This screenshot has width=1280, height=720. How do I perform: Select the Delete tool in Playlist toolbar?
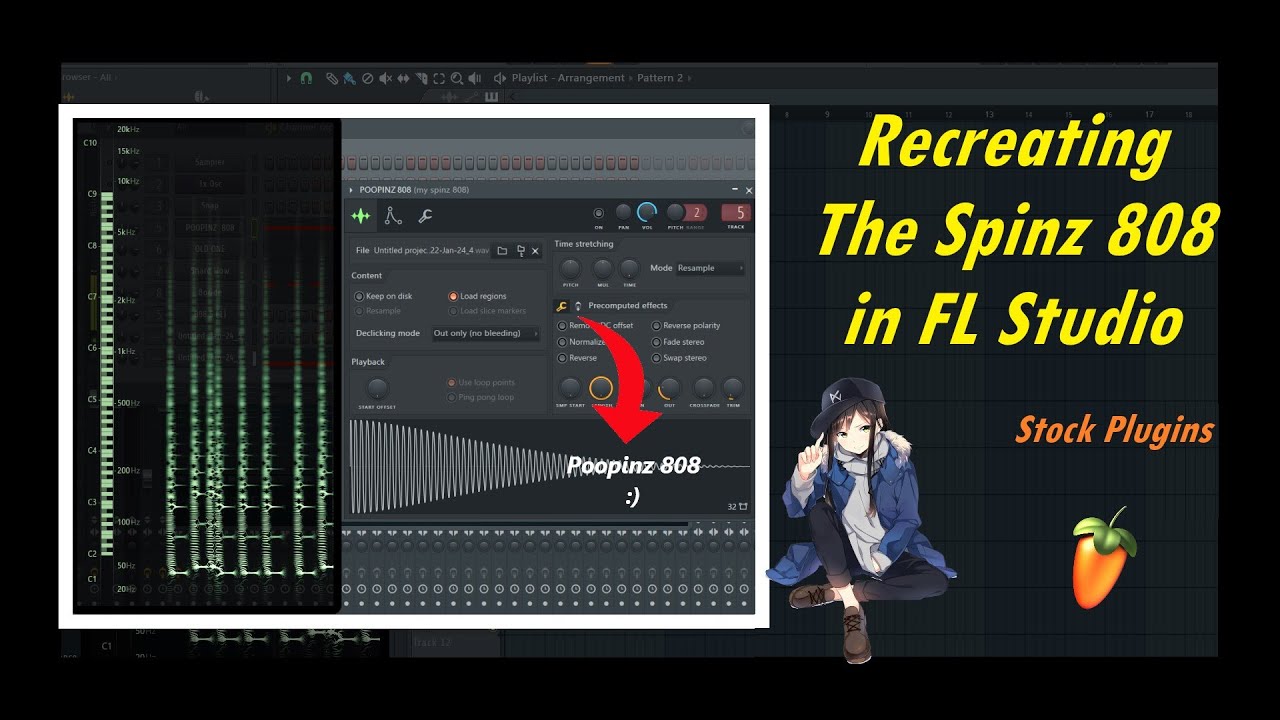pos(367,78)
